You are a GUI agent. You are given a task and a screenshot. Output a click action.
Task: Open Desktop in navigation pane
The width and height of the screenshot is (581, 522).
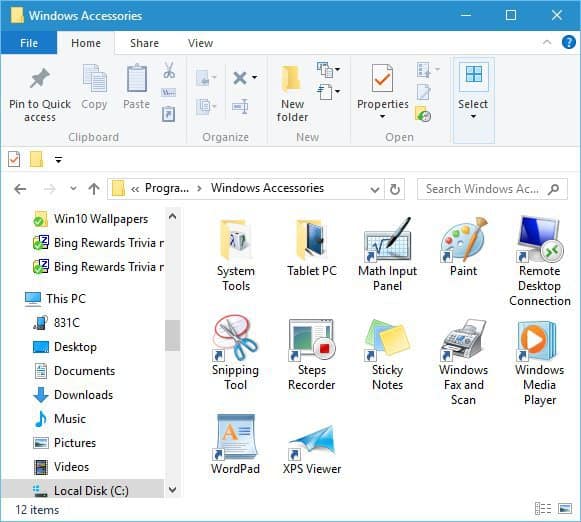[x=65, y=347]
